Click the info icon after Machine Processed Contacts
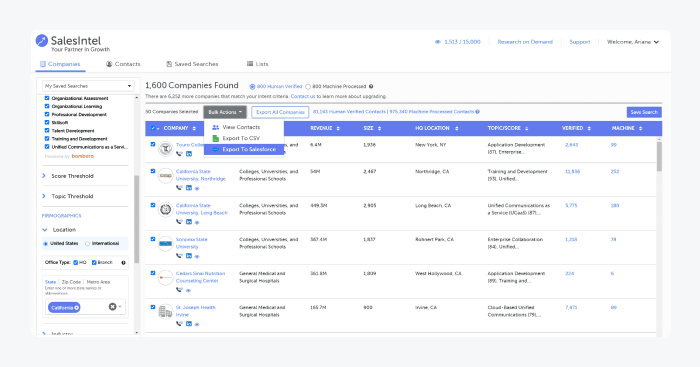The height and width of the screenshot is (367, 700). tap(478, 112)
